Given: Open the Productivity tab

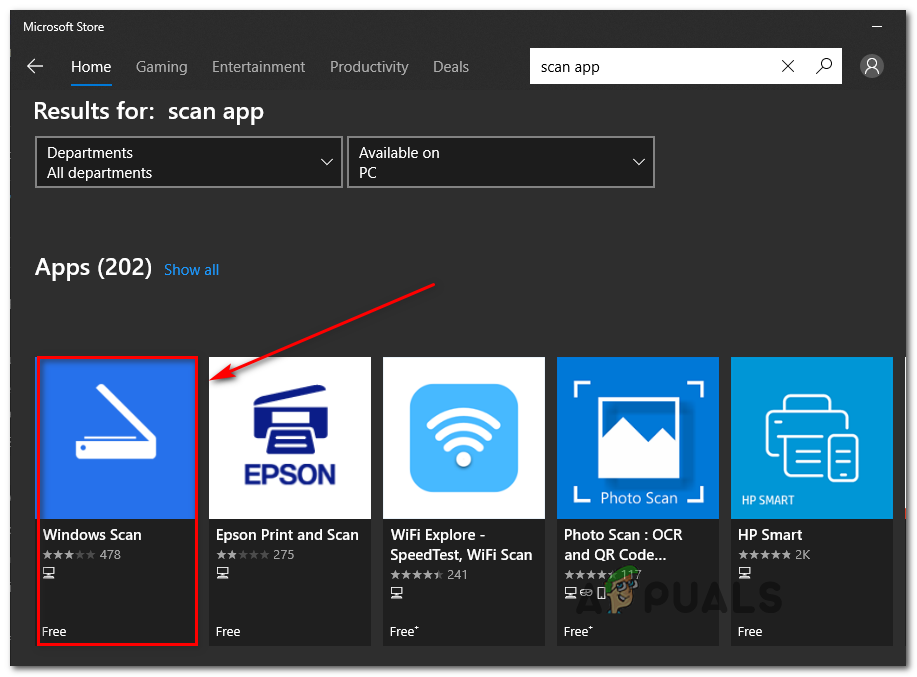Looking at the screenshot, I should 369,67.
